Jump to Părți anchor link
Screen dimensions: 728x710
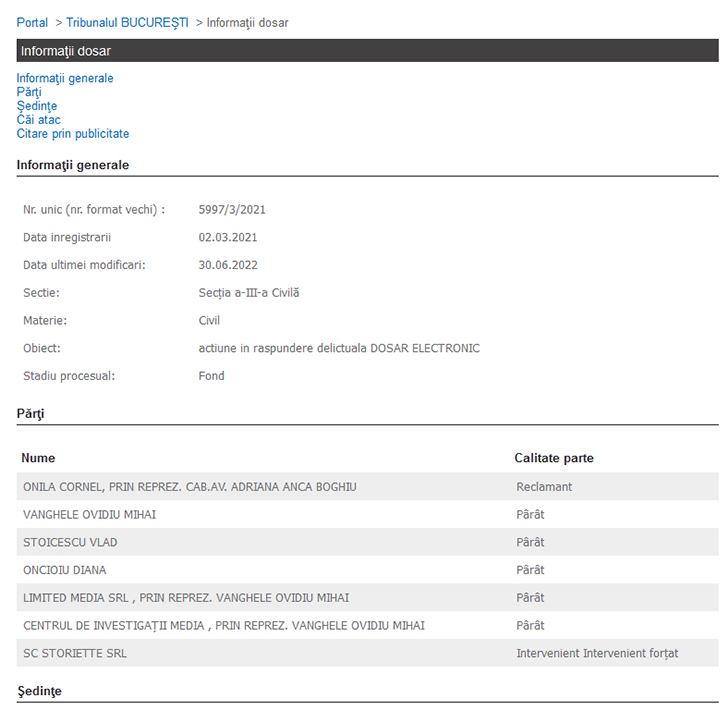click(x=29, y=92)
